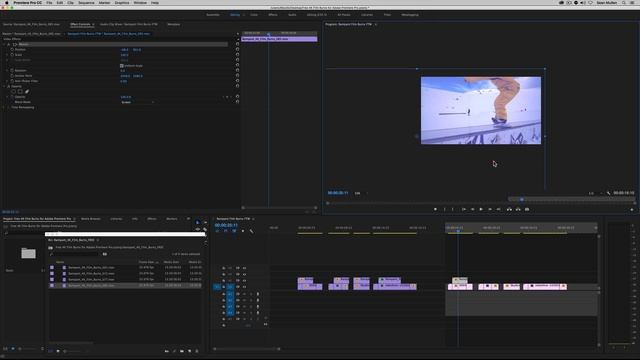Go to In point in Program monitor

(464, 209)
